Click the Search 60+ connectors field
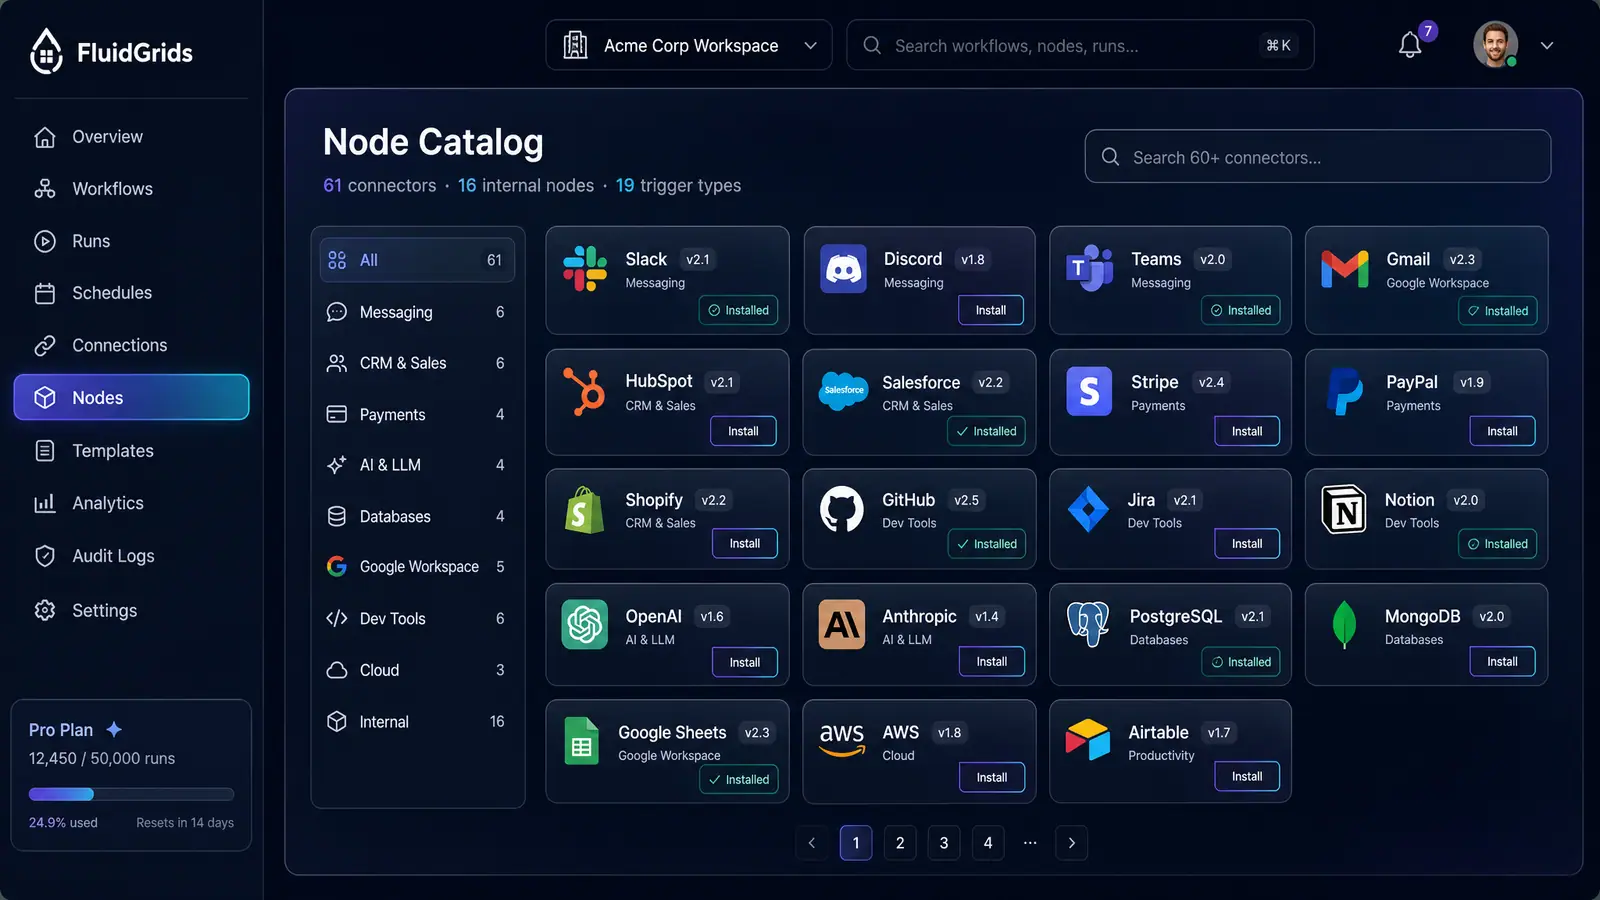Viewport: 1600px width, 900px height. point(1317,157)
